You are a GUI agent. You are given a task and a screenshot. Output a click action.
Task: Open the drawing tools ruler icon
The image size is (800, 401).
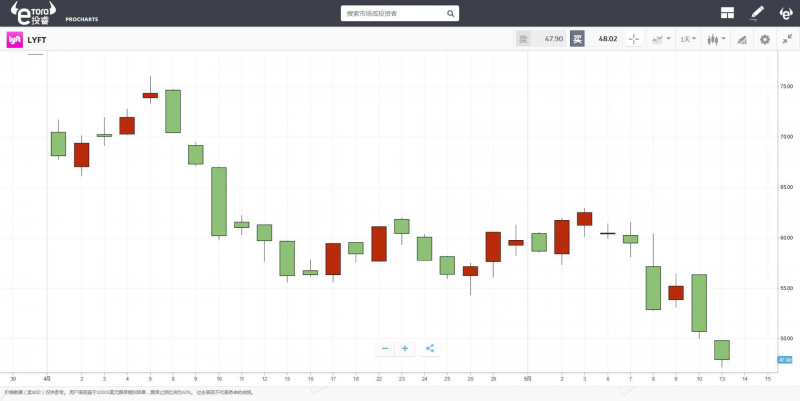coord(741,39)
